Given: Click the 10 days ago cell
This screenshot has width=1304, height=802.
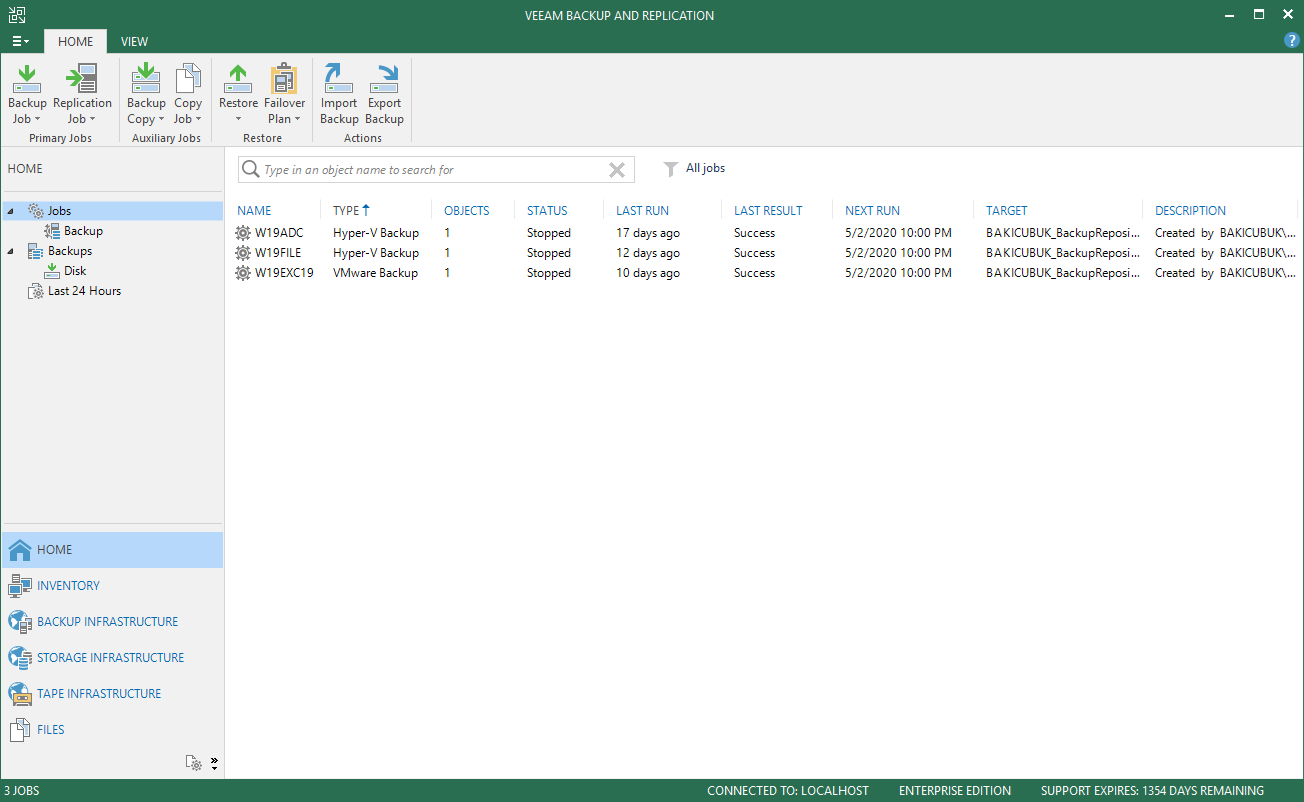Looking at the screenshot, I should pos(648,273).
